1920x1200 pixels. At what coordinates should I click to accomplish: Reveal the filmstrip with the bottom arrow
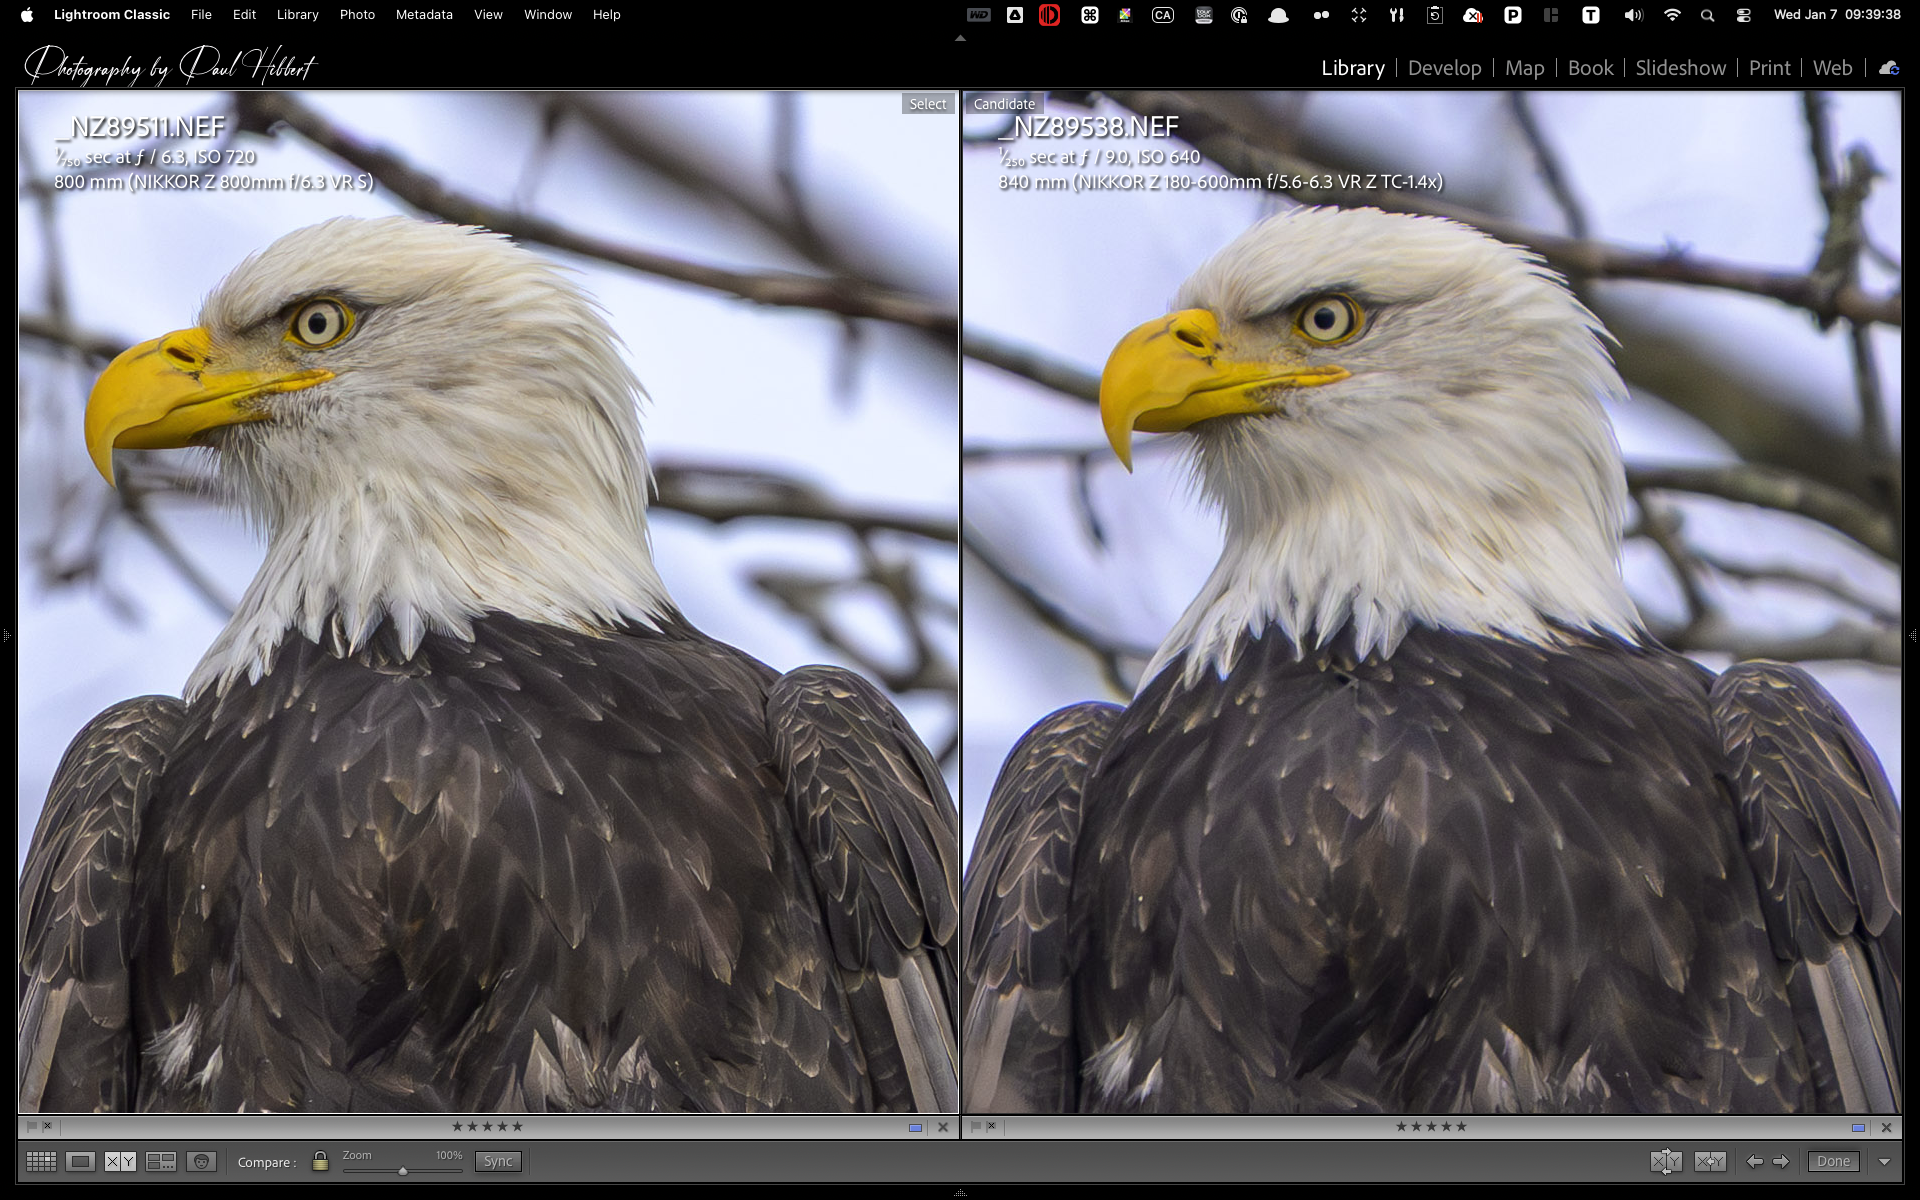point(960,1191)
